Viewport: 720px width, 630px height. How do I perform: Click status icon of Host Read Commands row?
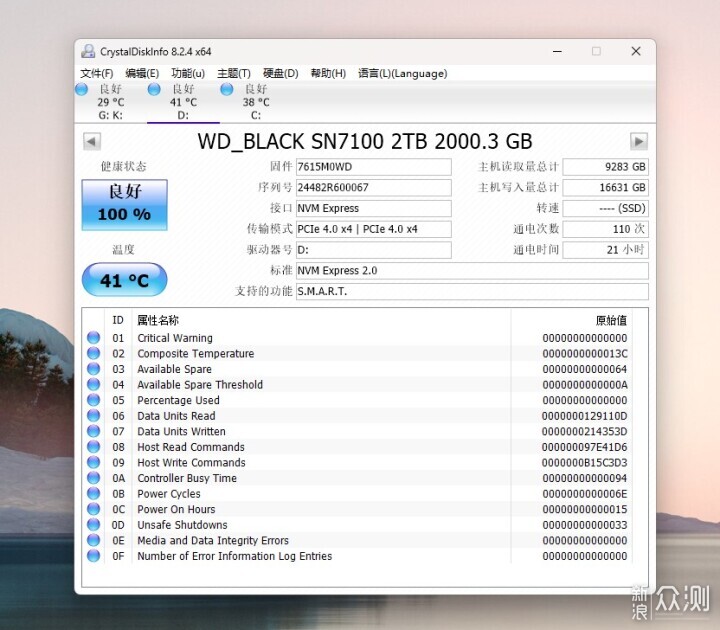point(94,447)
